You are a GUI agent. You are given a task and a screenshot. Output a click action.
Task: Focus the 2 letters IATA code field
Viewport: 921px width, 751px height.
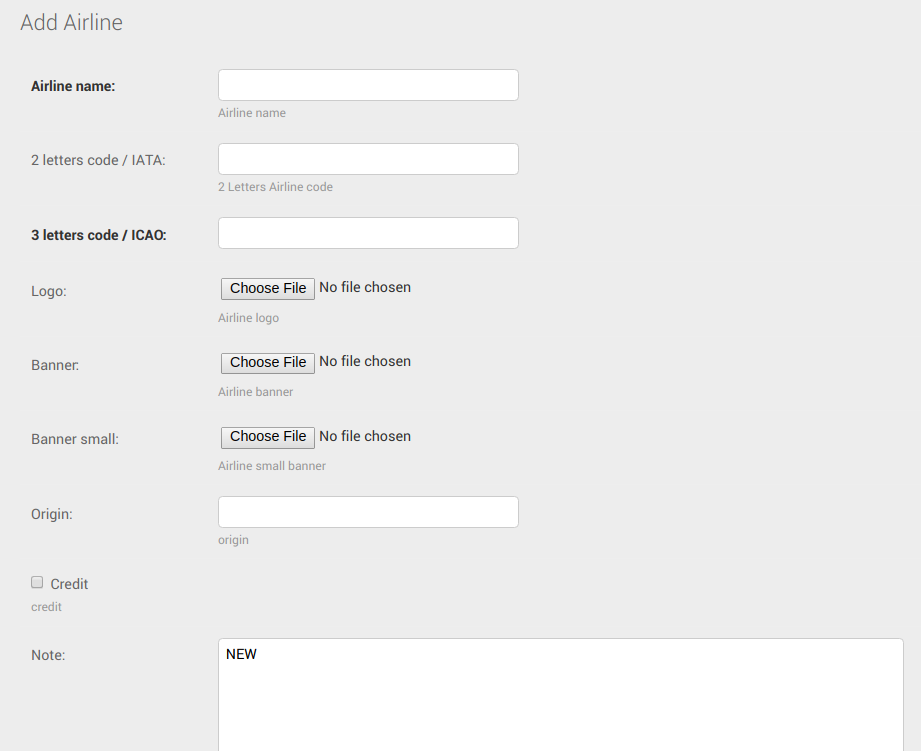368,159
